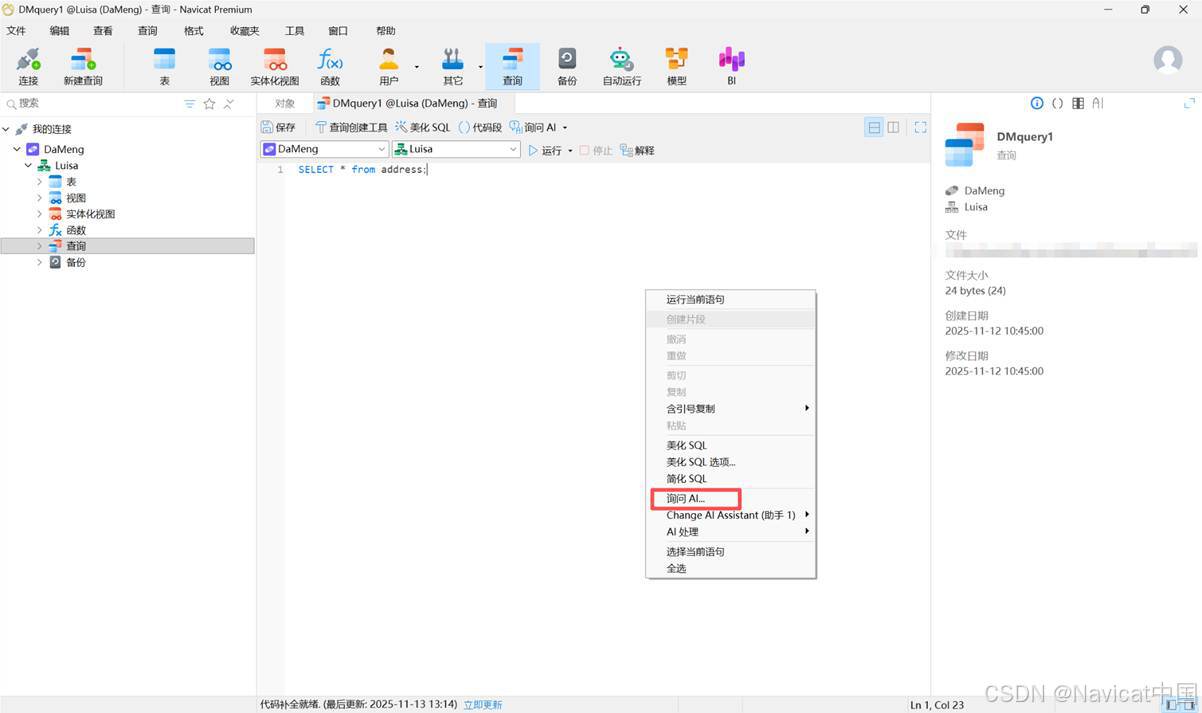Expand the Functions (函数) tree node
Screen dimensions: 1202x713
(39, 230)
